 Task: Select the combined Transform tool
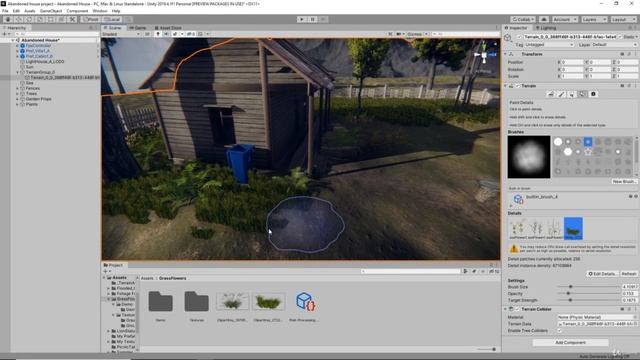(62, 19)
